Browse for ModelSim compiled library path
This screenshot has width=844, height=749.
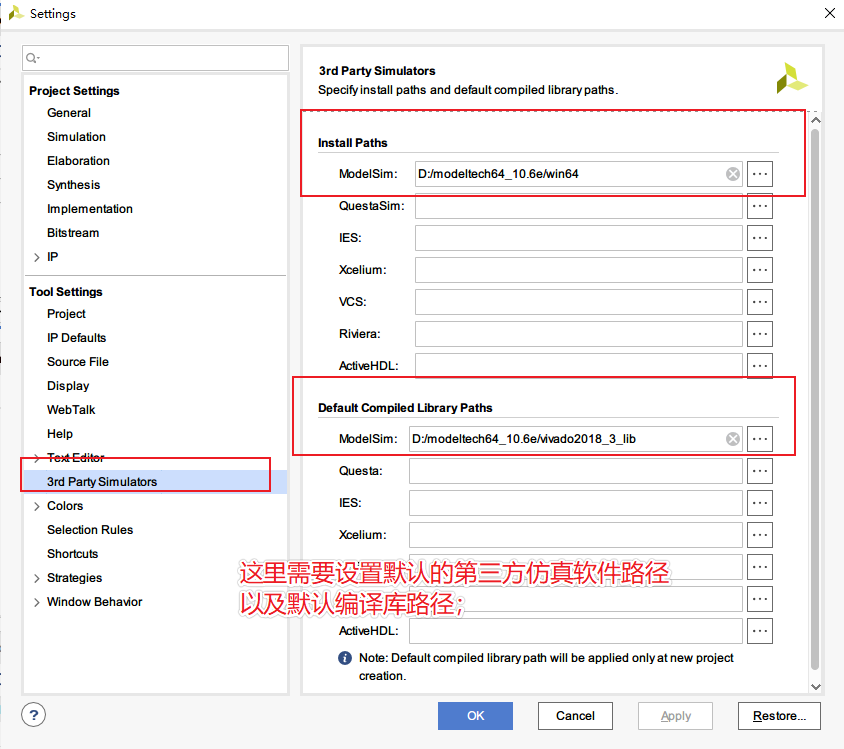tap(759, 439)
